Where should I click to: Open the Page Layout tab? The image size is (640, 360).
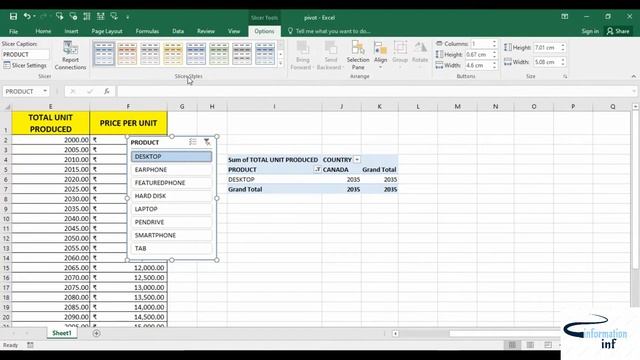(107, 31)
